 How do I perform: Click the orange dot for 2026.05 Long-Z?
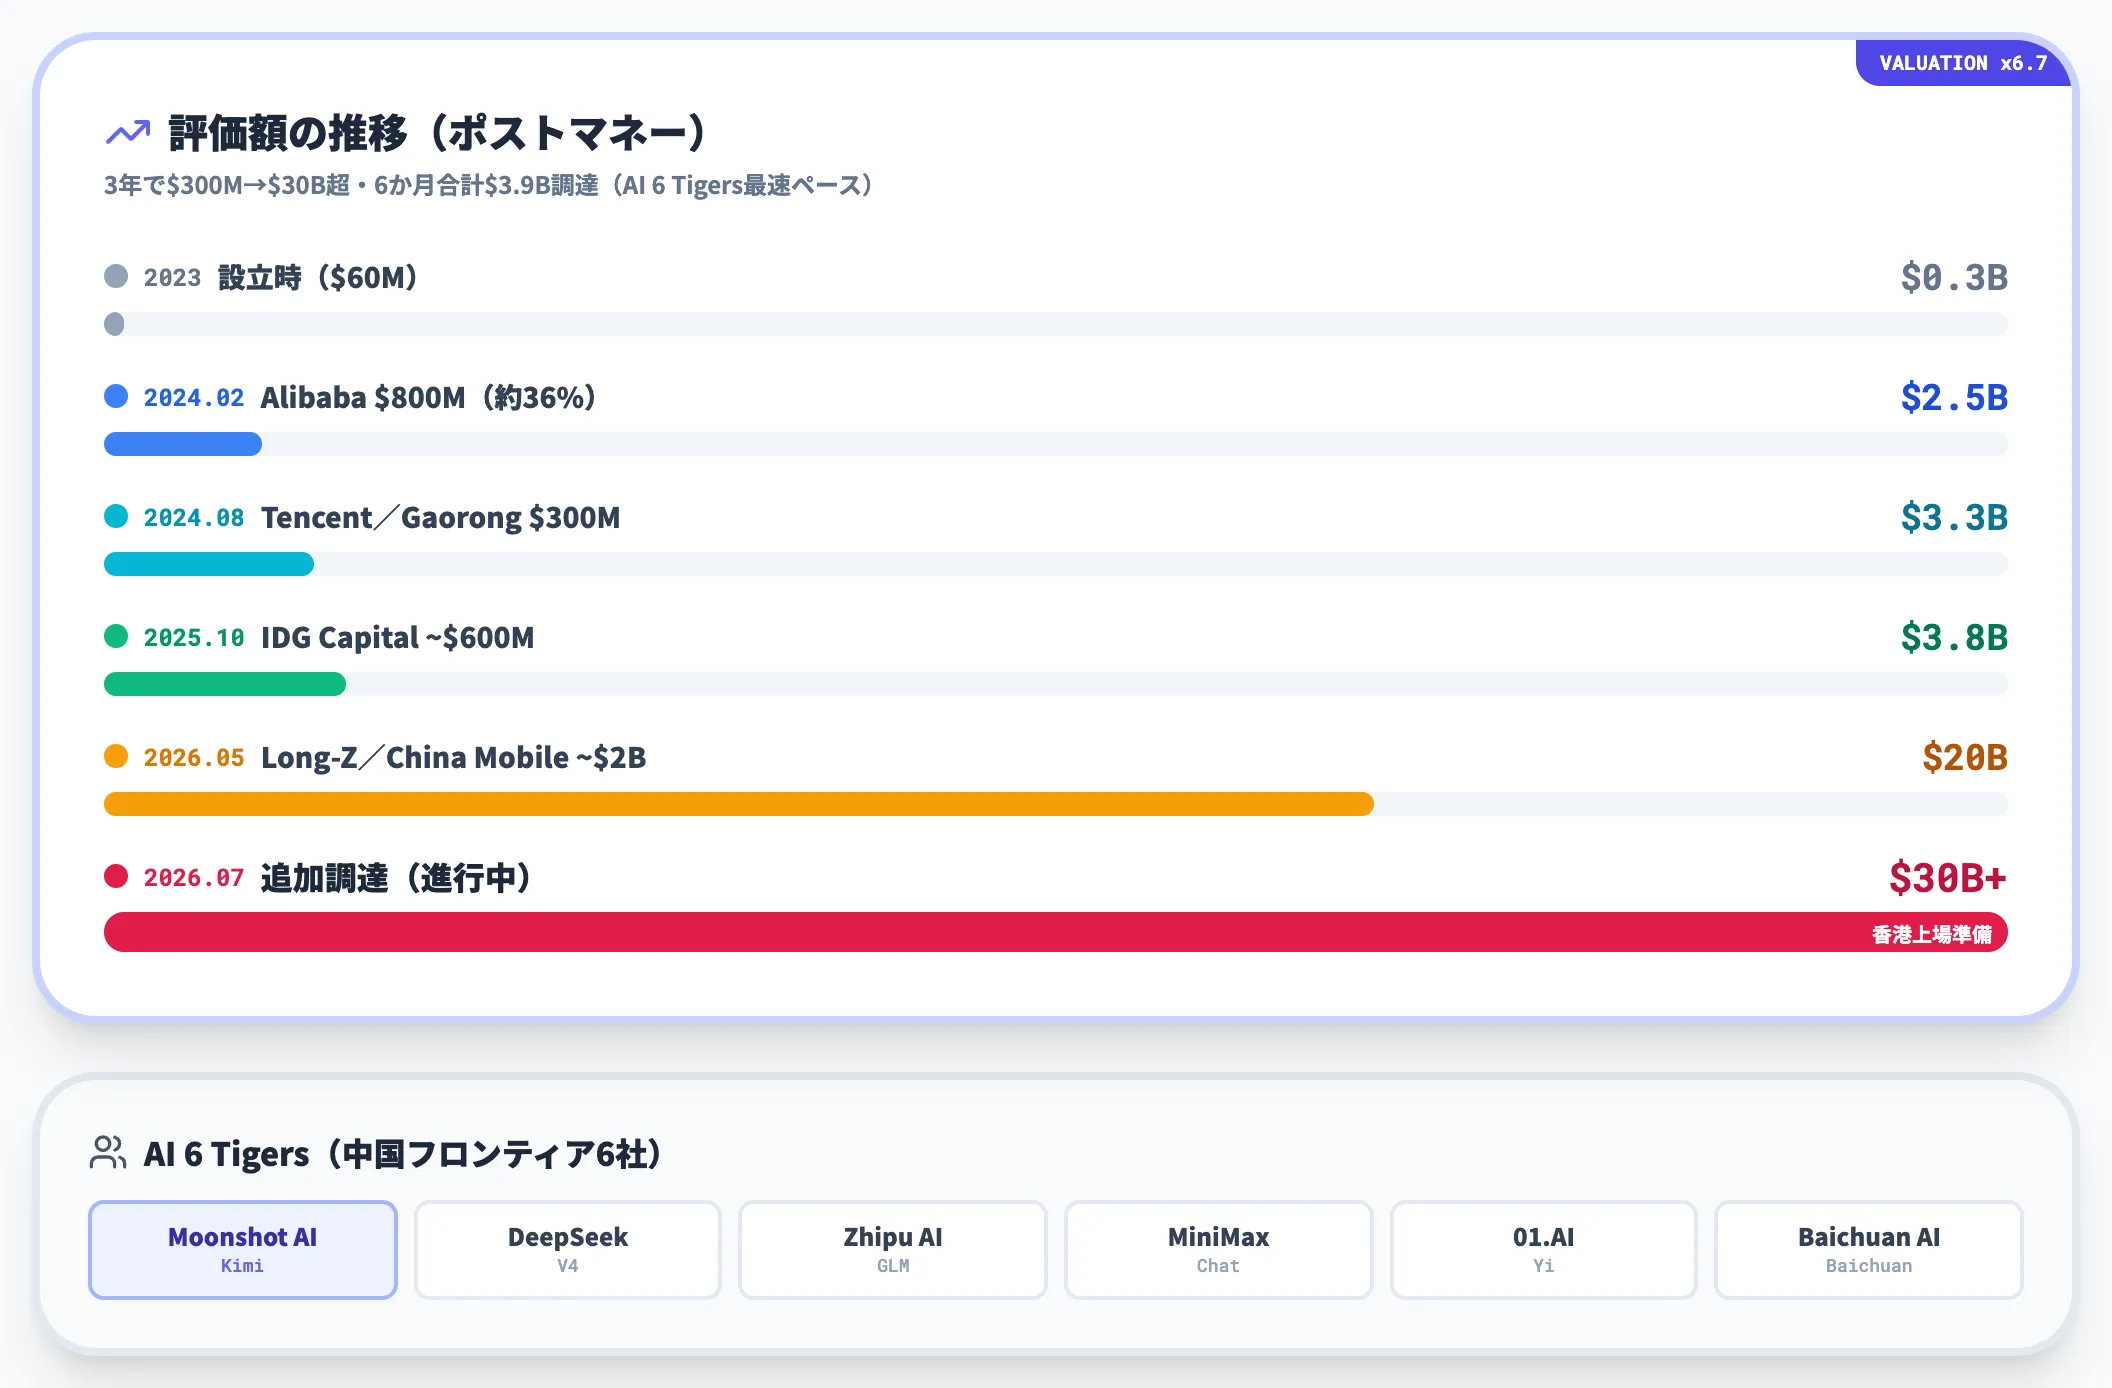(x=116, y=756)
